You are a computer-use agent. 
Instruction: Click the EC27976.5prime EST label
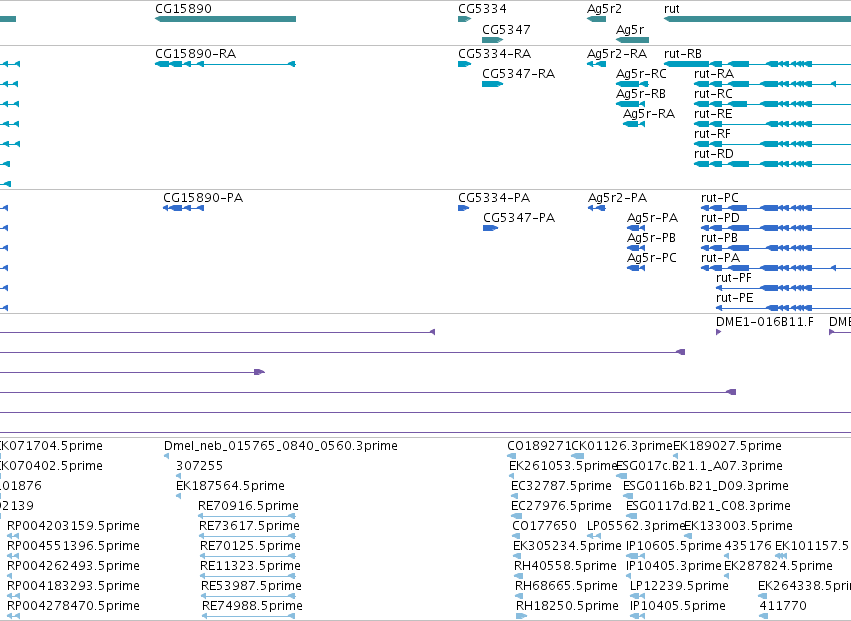561,506
